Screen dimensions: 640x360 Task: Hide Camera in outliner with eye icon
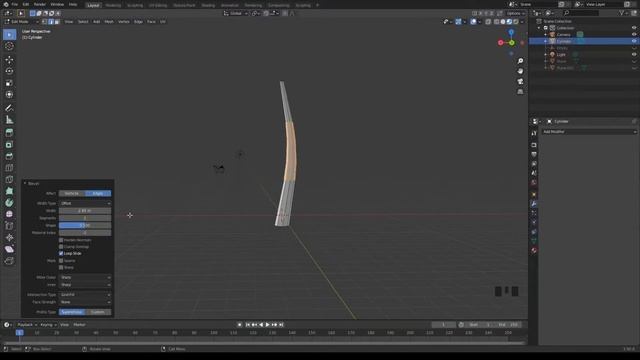click(634, 35)
